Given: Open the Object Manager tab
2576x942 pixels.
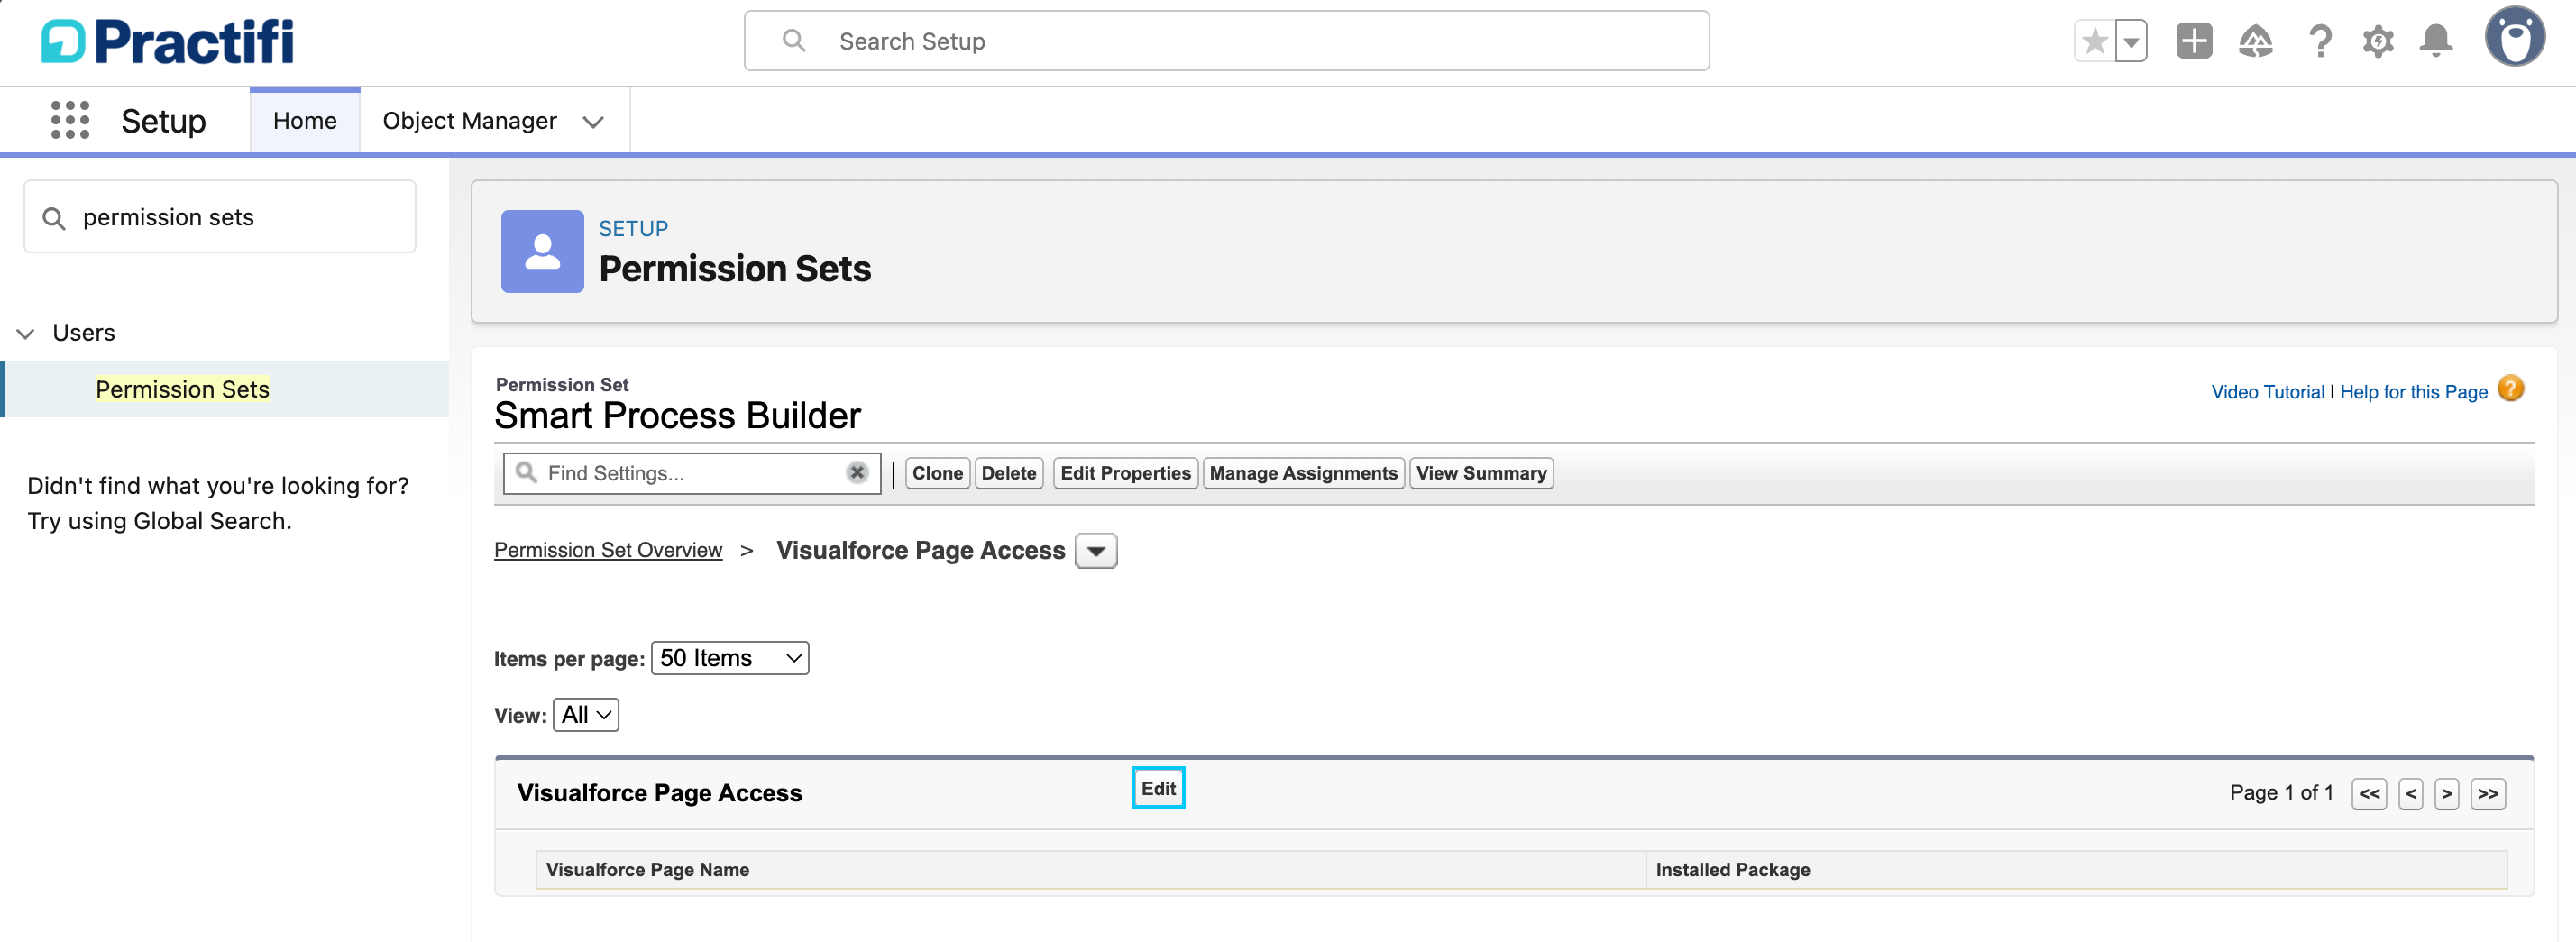Looking at the screenshot, I should click(469, 121).
